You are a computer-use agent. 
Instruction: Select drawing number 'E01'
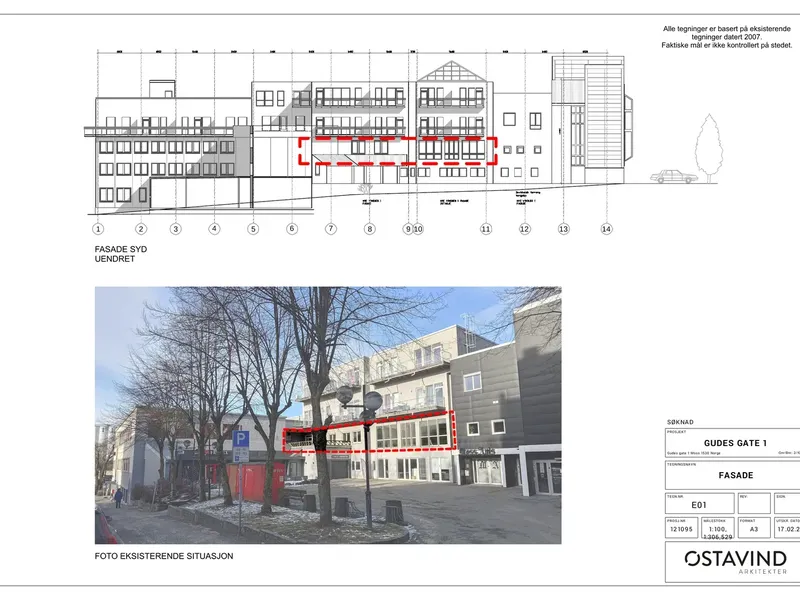[699, 505]
